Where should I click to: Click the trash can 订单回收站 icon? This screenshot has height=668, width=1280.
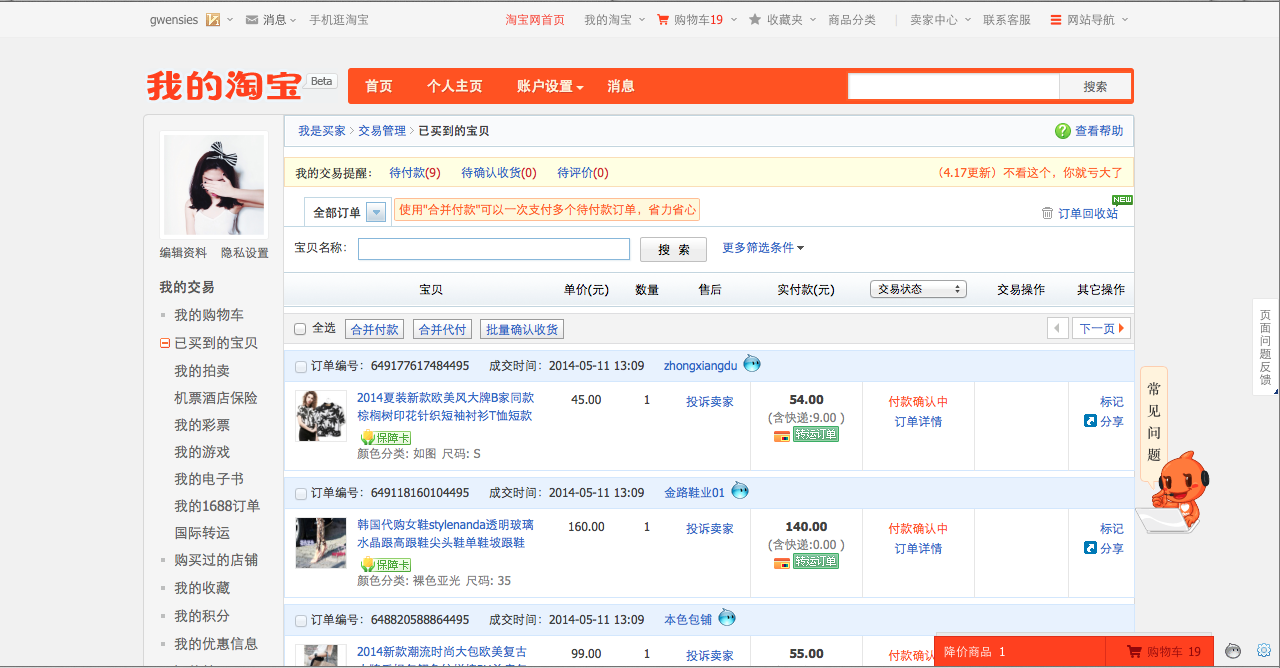(x=1047, y=213)
